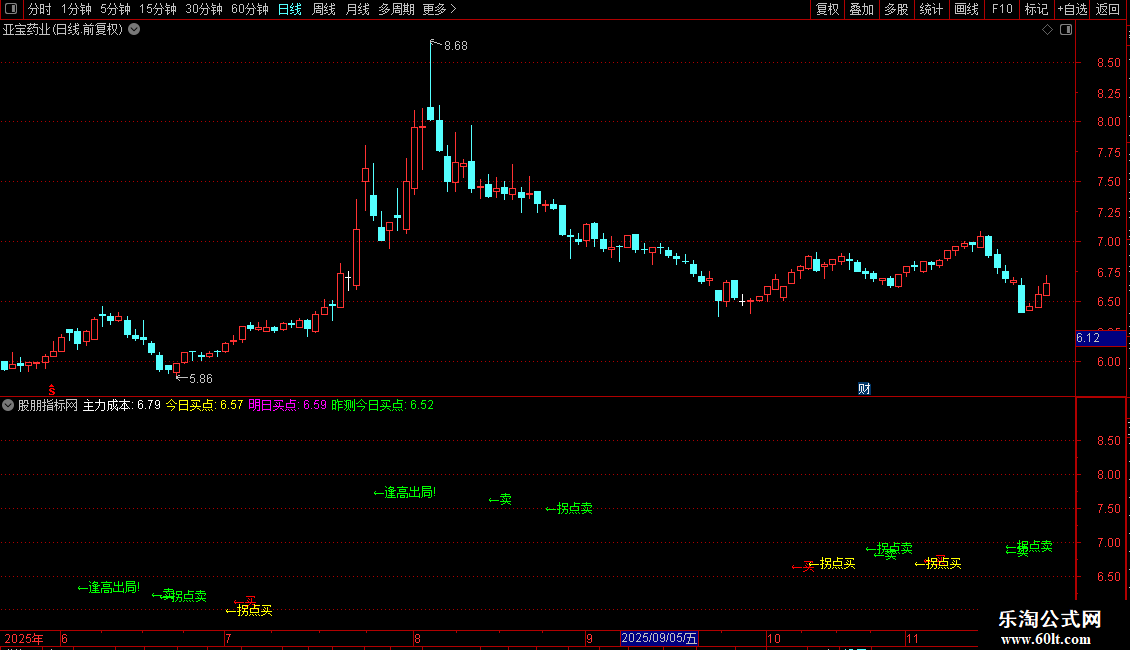
Task: Click the diamond icon at chart top-right
Action: pos(1048,30)
